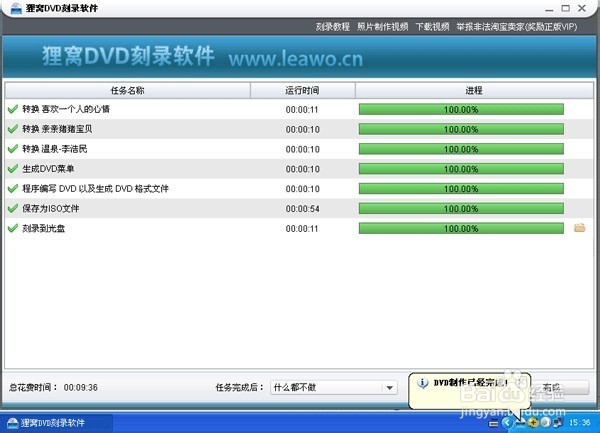This screenshot has height=433, width=600.
Task: Click the 运行时间 column header
Action: point(302,91)
